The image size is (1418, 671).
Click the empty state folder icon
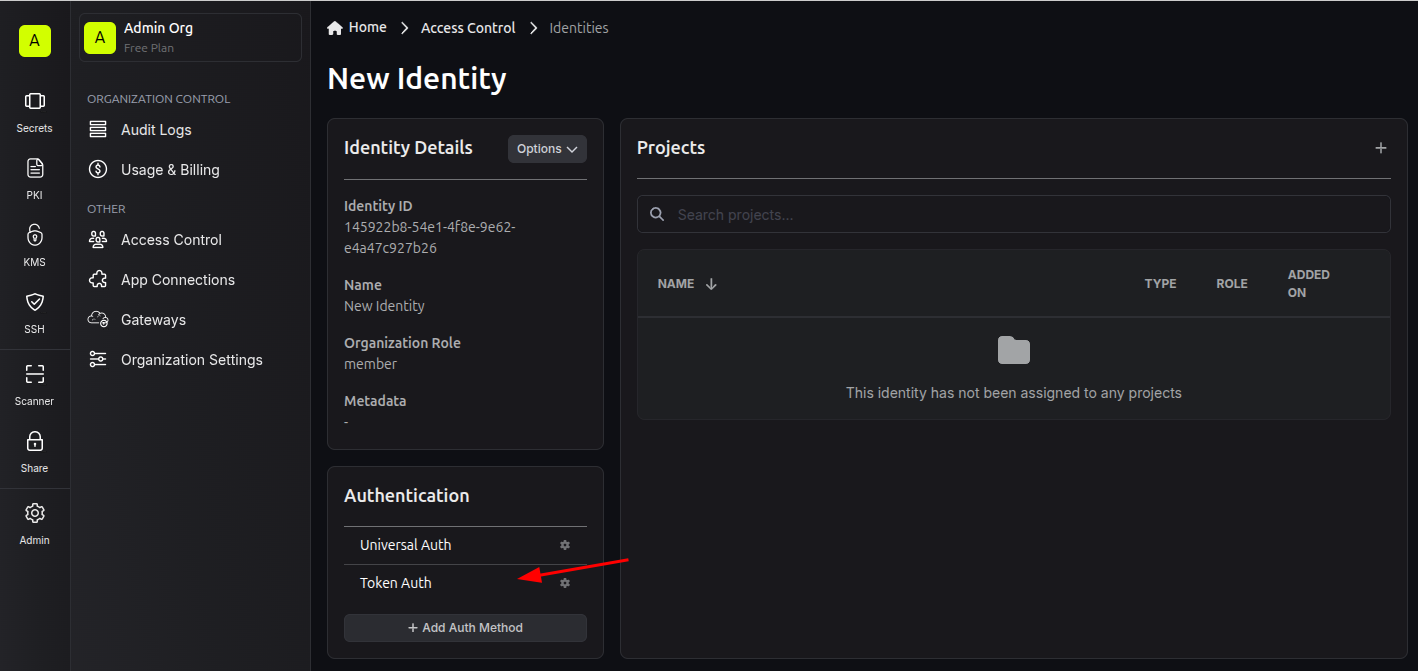pos(1014,350)
